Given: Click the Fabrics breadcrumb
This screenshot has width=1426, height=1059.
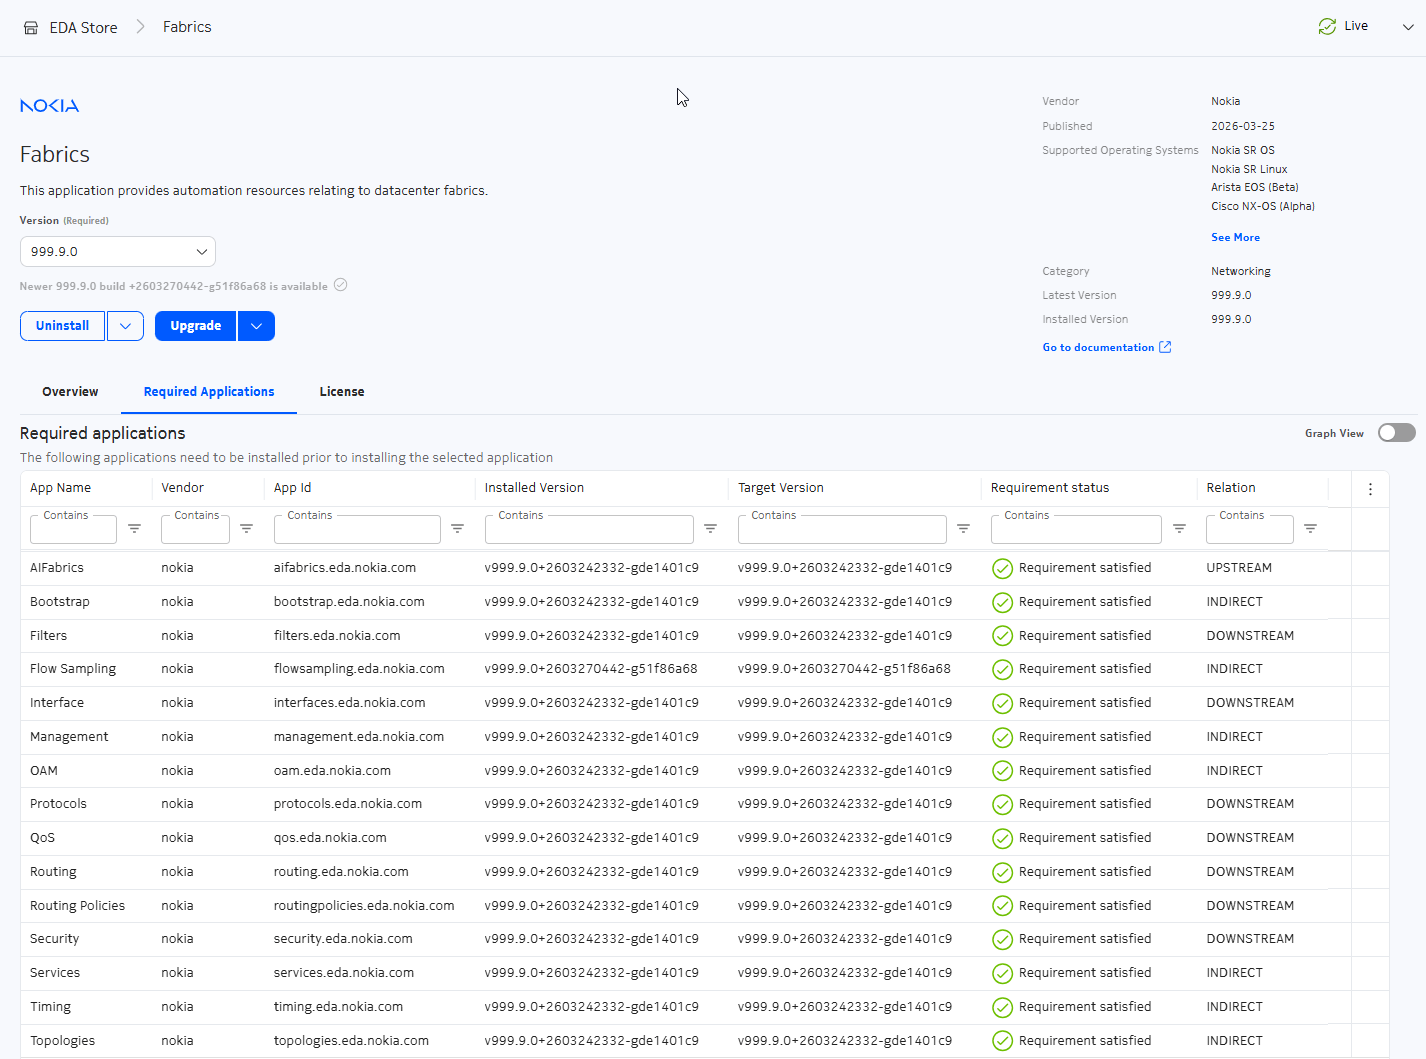Looking at the screenshot, I should coord(187,27).
